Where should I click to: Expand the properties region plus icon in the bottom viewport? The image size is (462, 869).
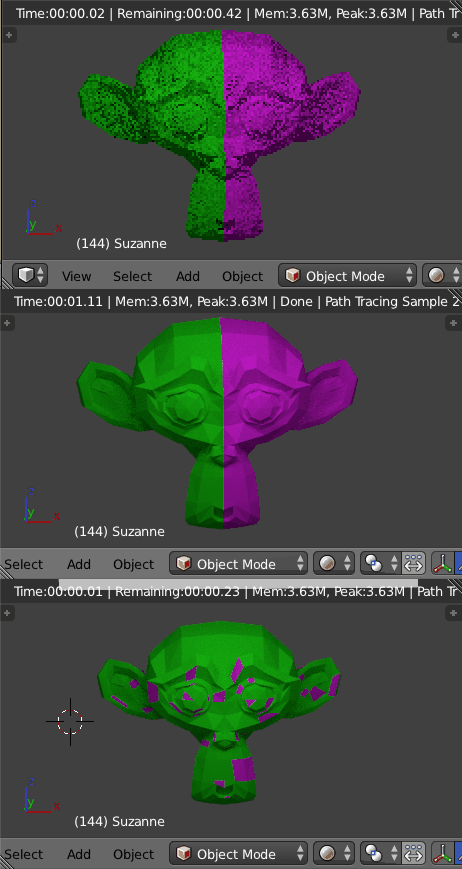click(x=453, y=613)
